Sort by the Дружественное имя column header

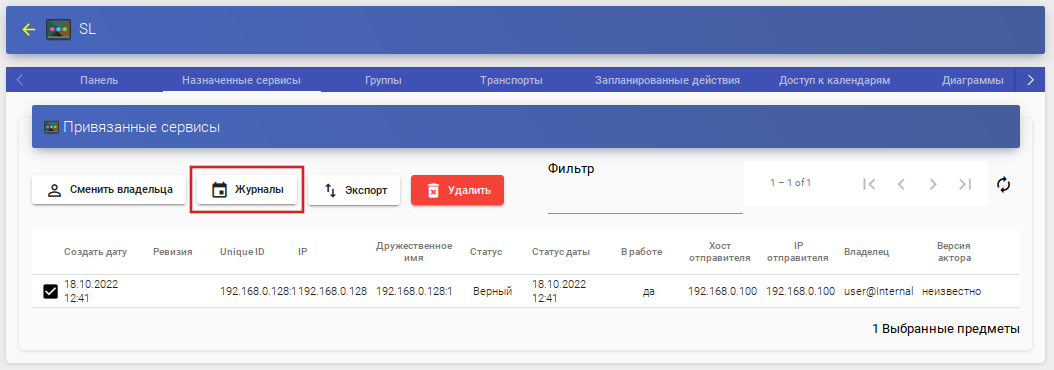(x=414, y=252)
